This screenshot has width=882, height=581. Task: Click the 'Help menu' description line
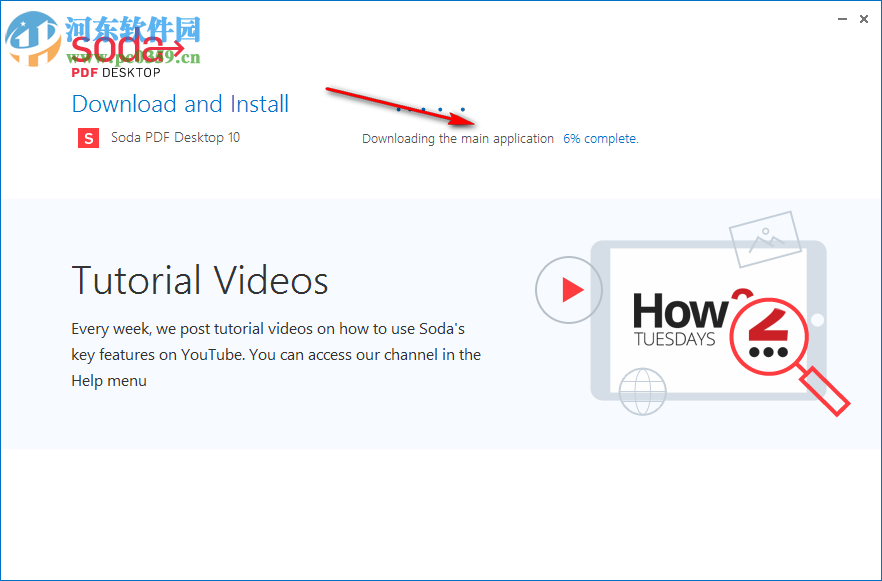click(x=109, y=381)
